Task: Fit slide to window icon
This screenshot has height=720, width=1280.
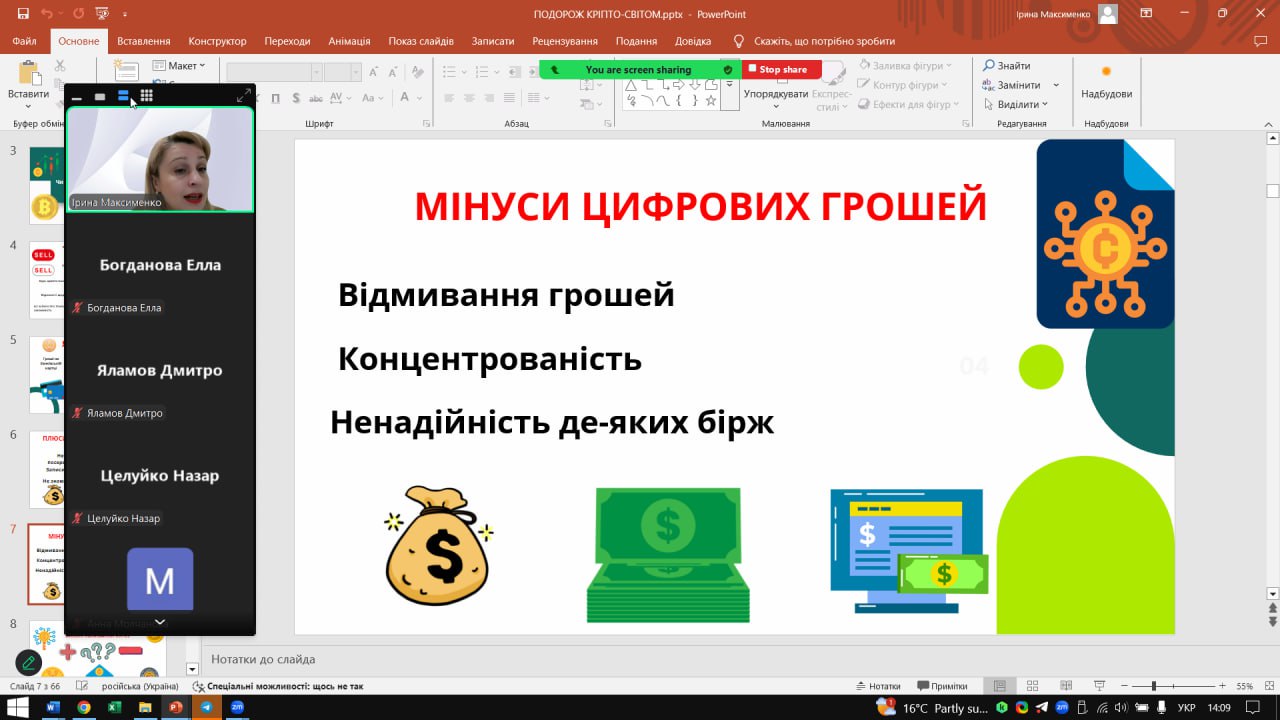Action: (1266, 686)
